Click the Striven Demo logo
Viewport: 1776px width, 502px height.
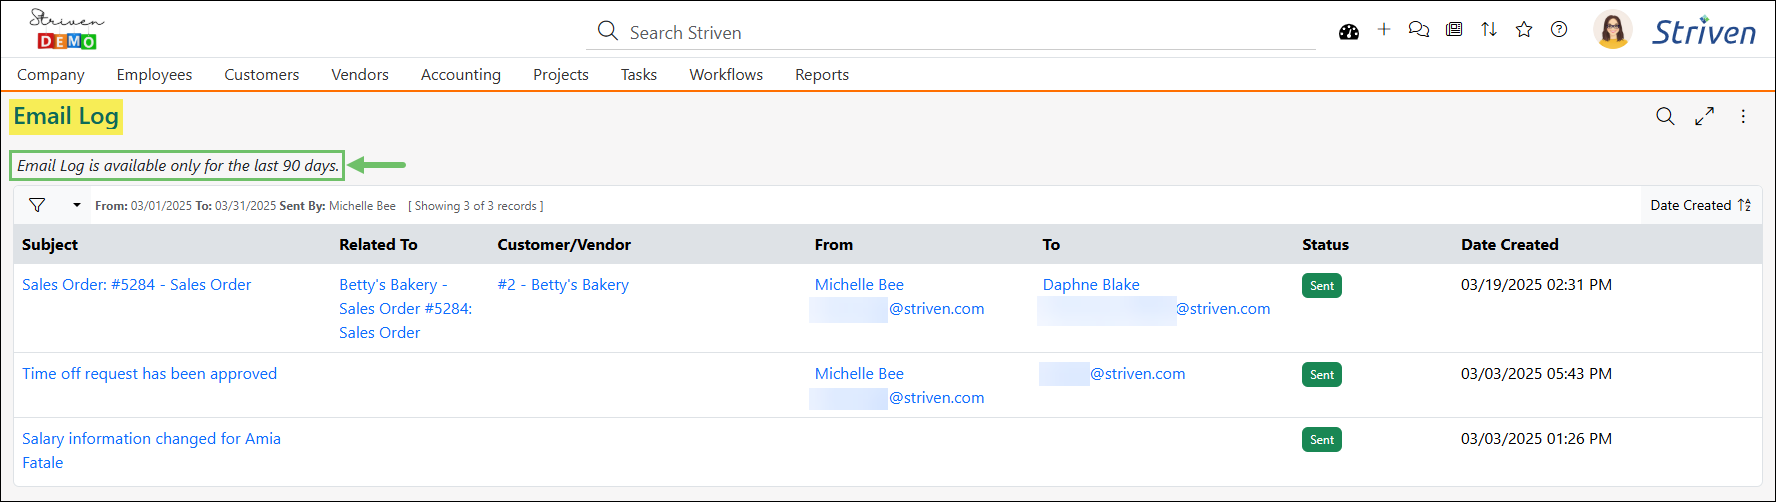67,29
